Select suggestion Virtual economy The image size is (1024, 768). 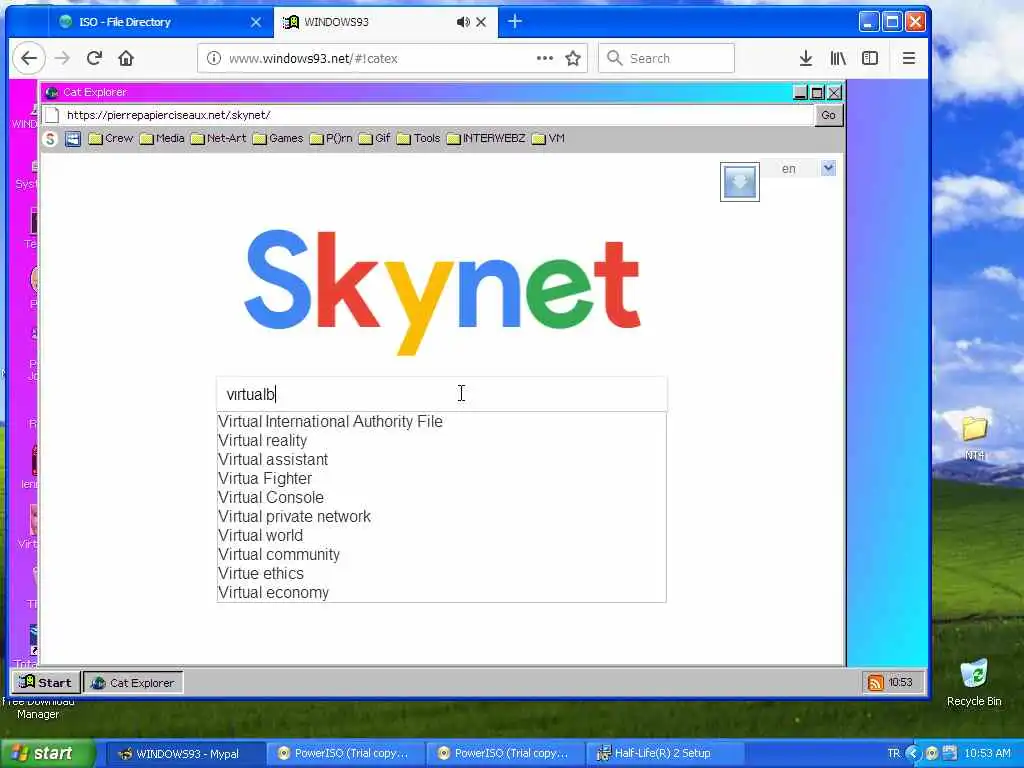(x=441, y=592)
